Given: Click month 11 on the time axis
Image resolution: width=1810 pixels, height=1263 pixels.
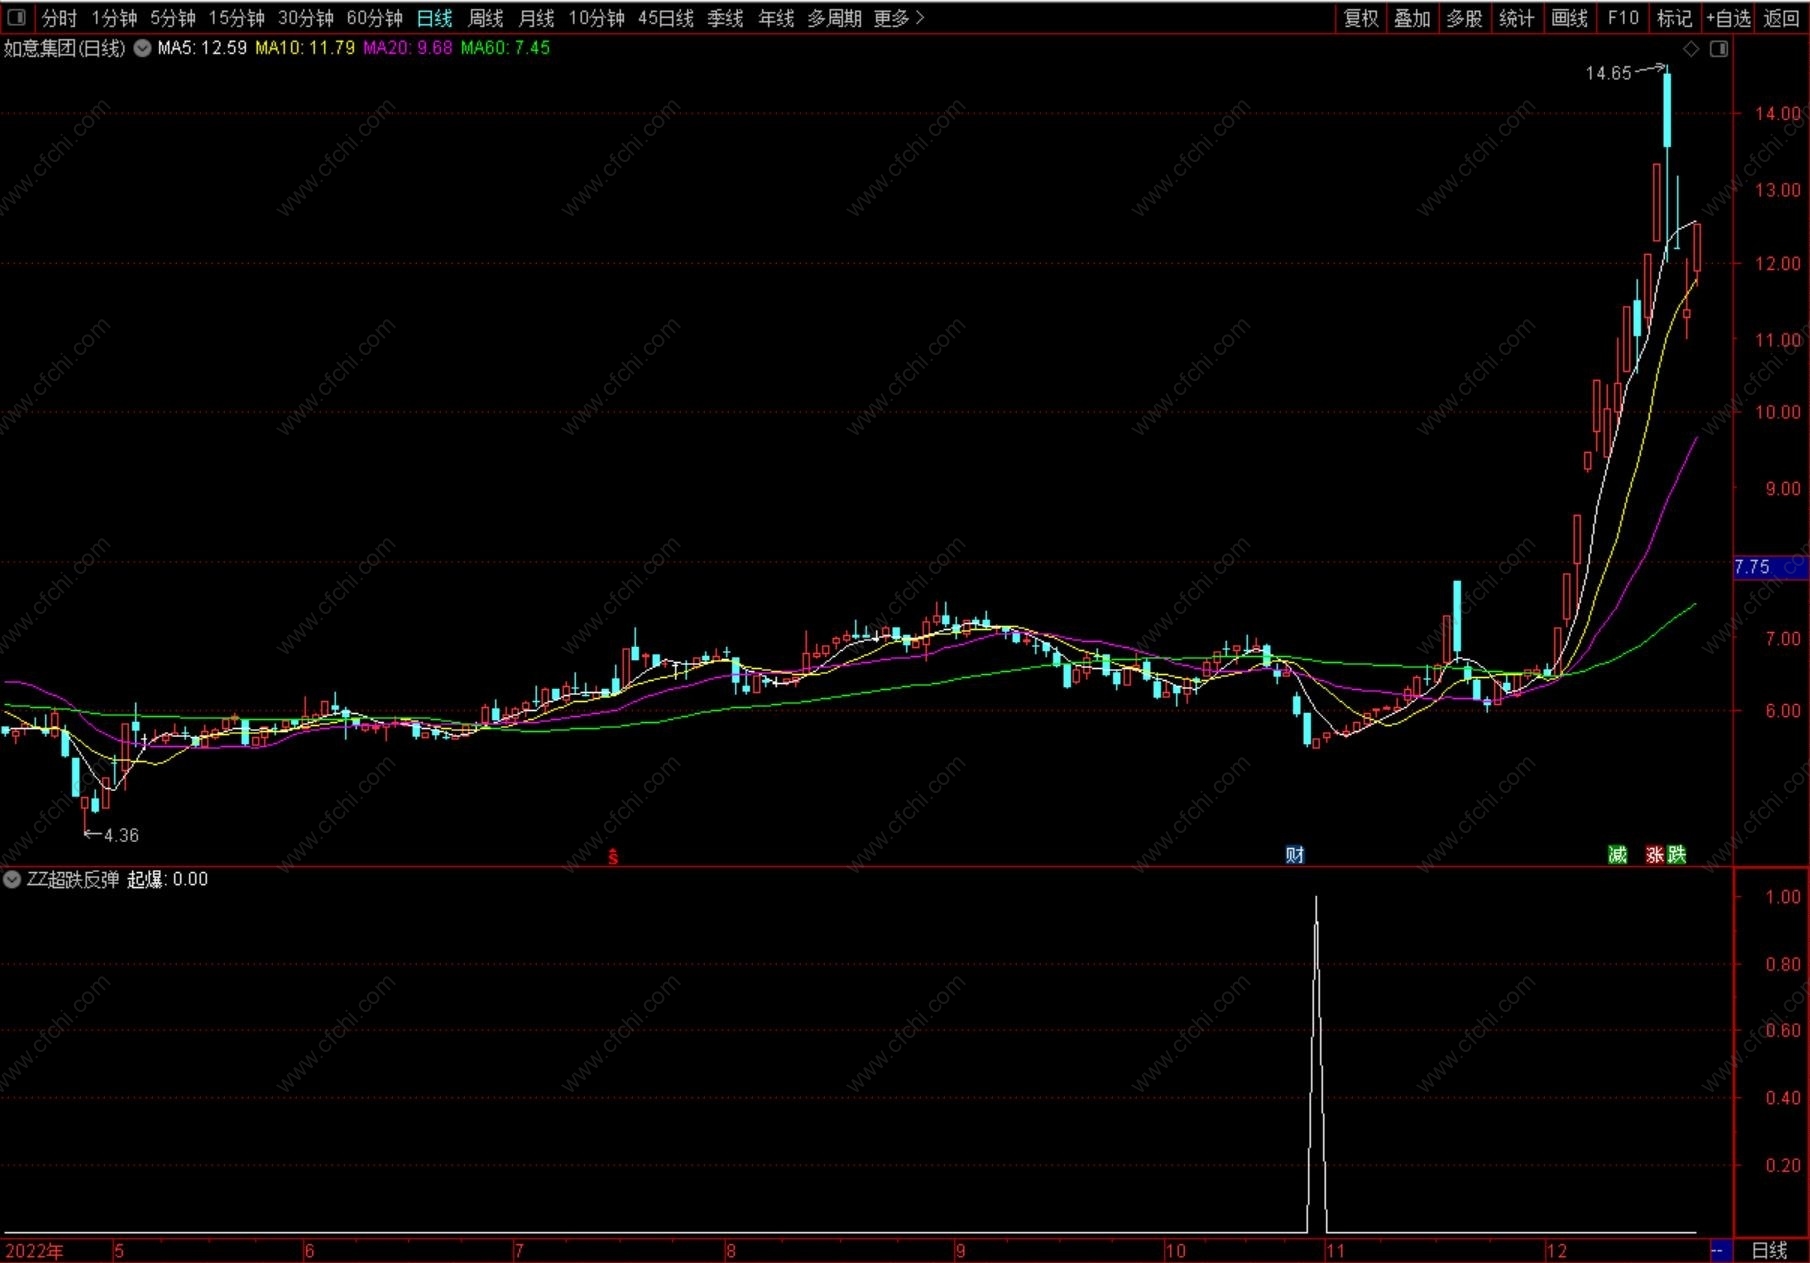Looking at the screenshot, I should pyautogui.click(x=1335, y=1251).
